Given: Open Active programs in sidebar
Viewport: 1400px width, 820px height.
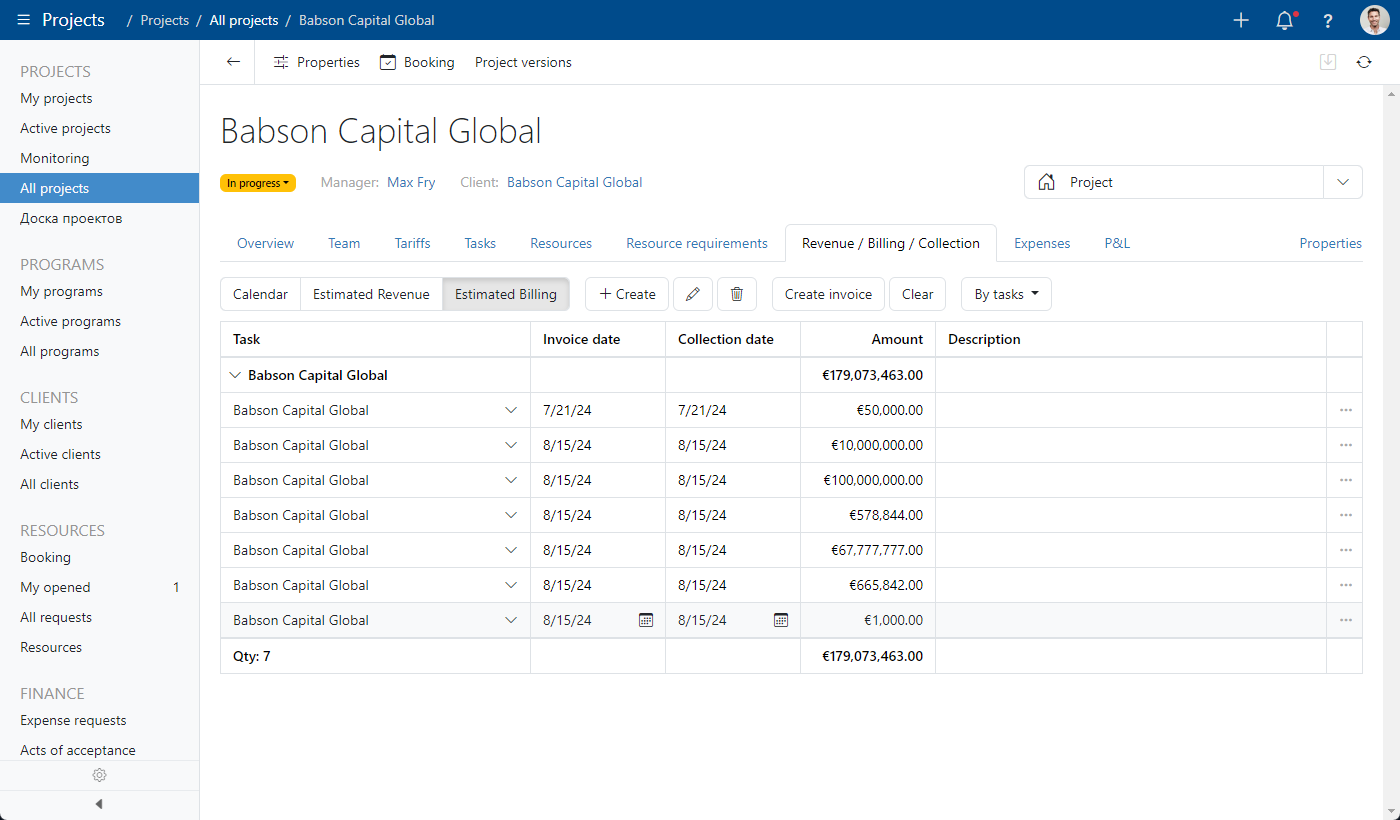Looking at the screenshot, I should point(71,321).
